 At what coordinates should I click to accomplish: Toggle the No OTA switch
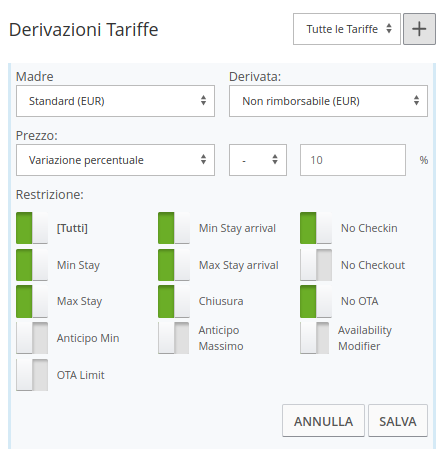(x=316, y=301)
